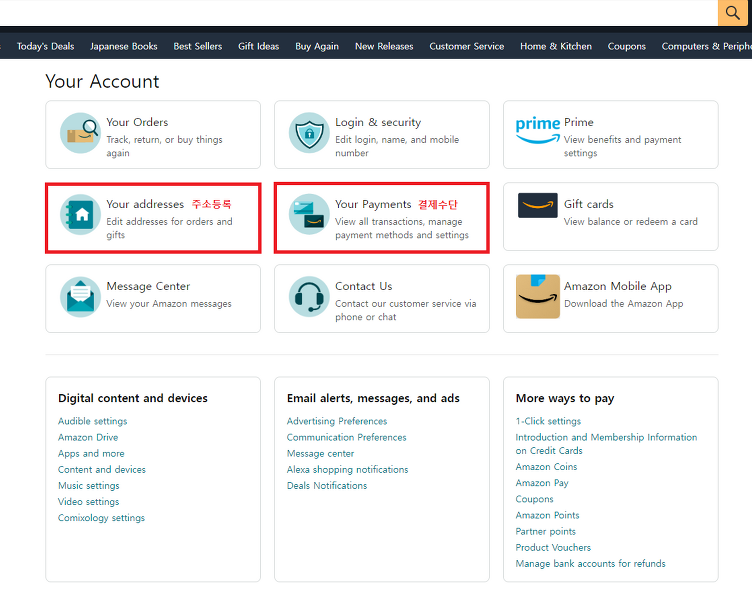Open the Amazon Mobile App card title
This screenshot has height=600, width=752.
(618, 286)
